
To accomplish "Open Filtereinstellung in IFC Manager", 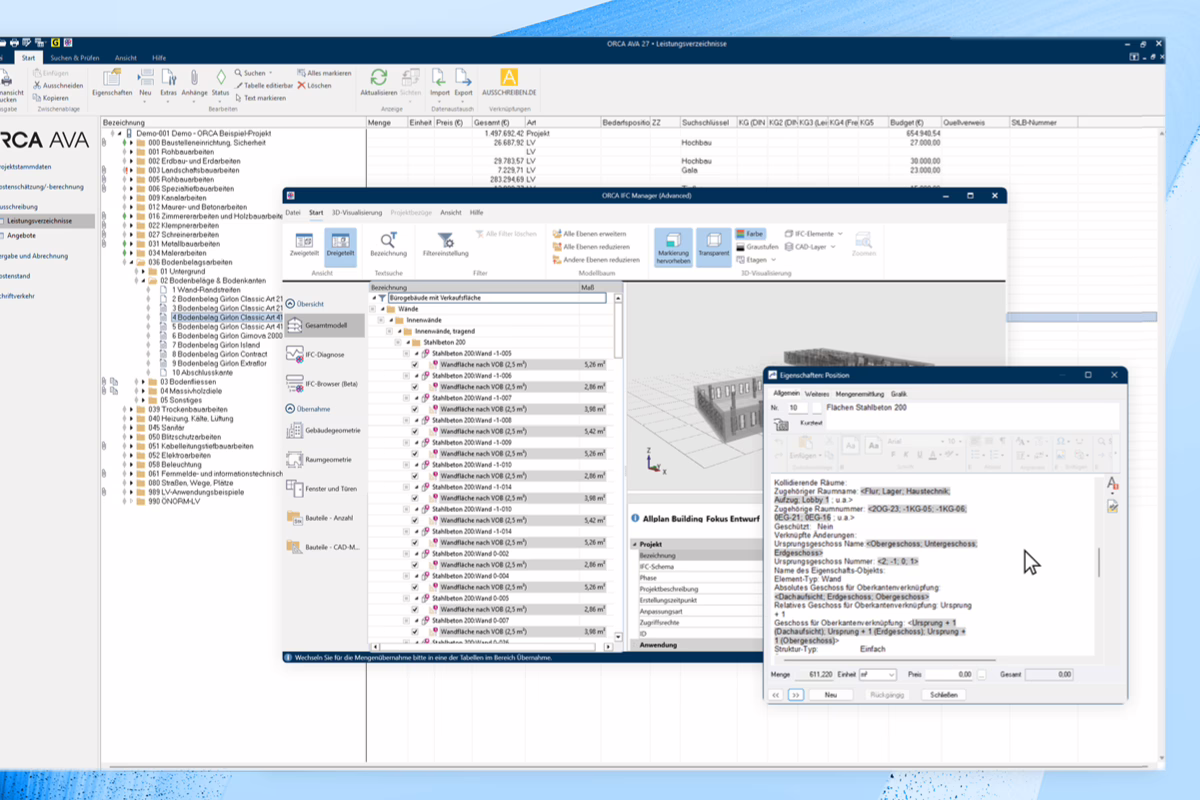I will (x=446, y=244).
